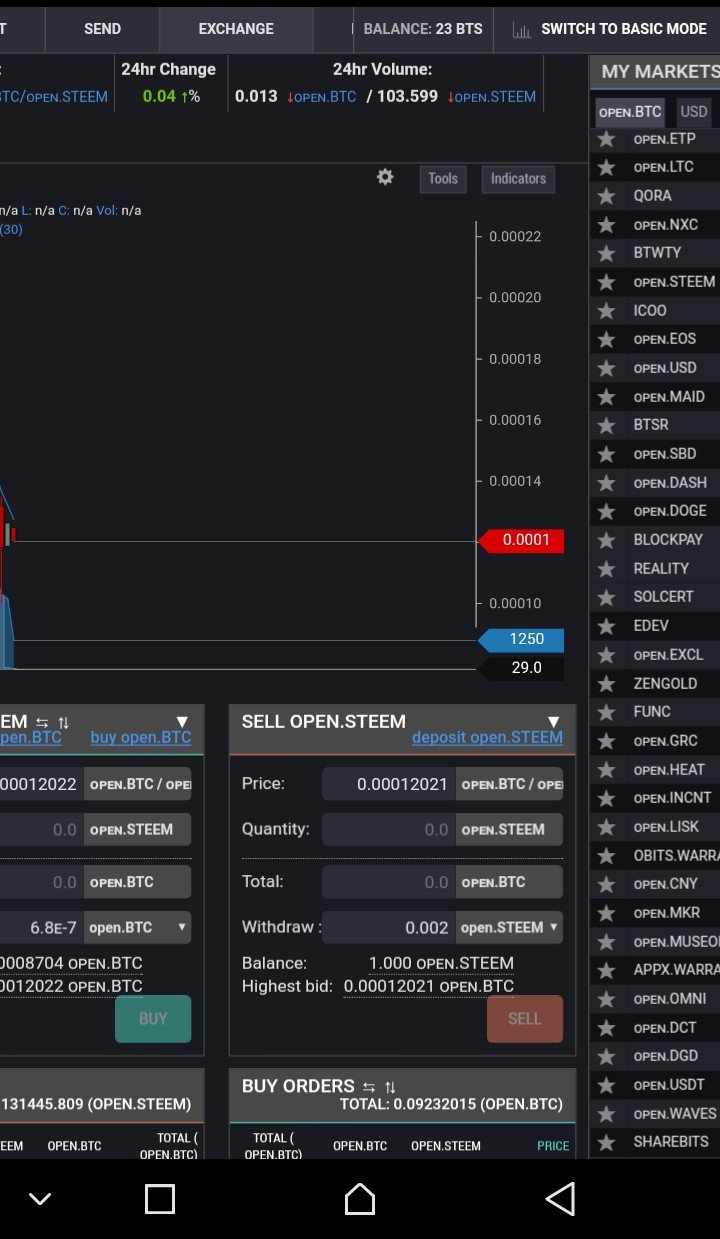Click the star beside BLOCKPAY
This screenshot has height=1239, width=720.
pos(606,540)
